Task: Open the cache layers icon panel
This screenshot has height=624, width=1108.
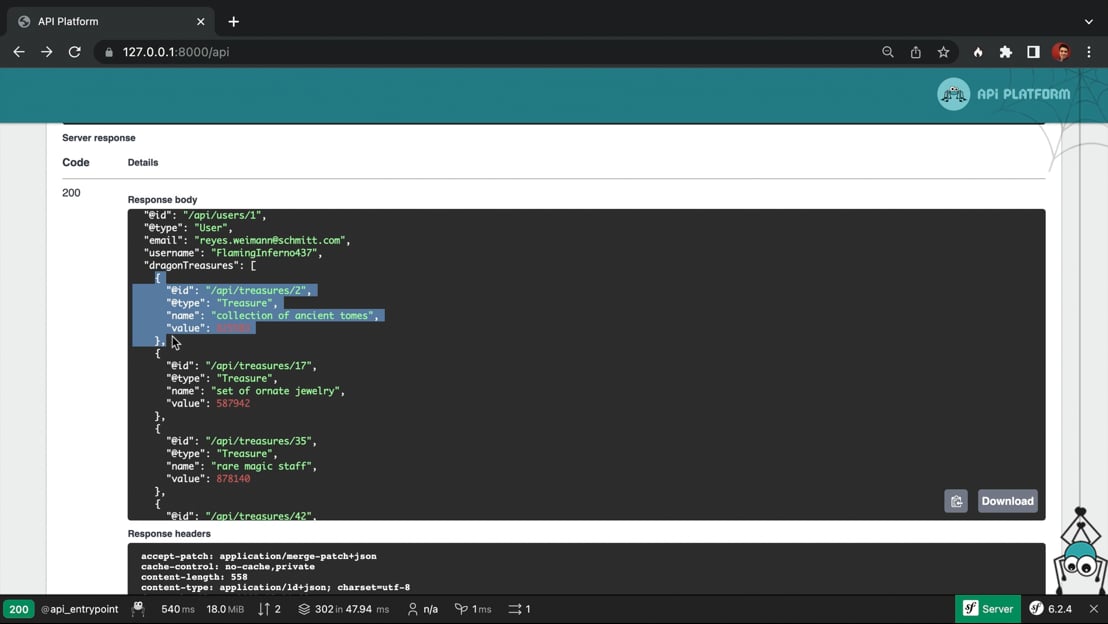Action: 343,609
